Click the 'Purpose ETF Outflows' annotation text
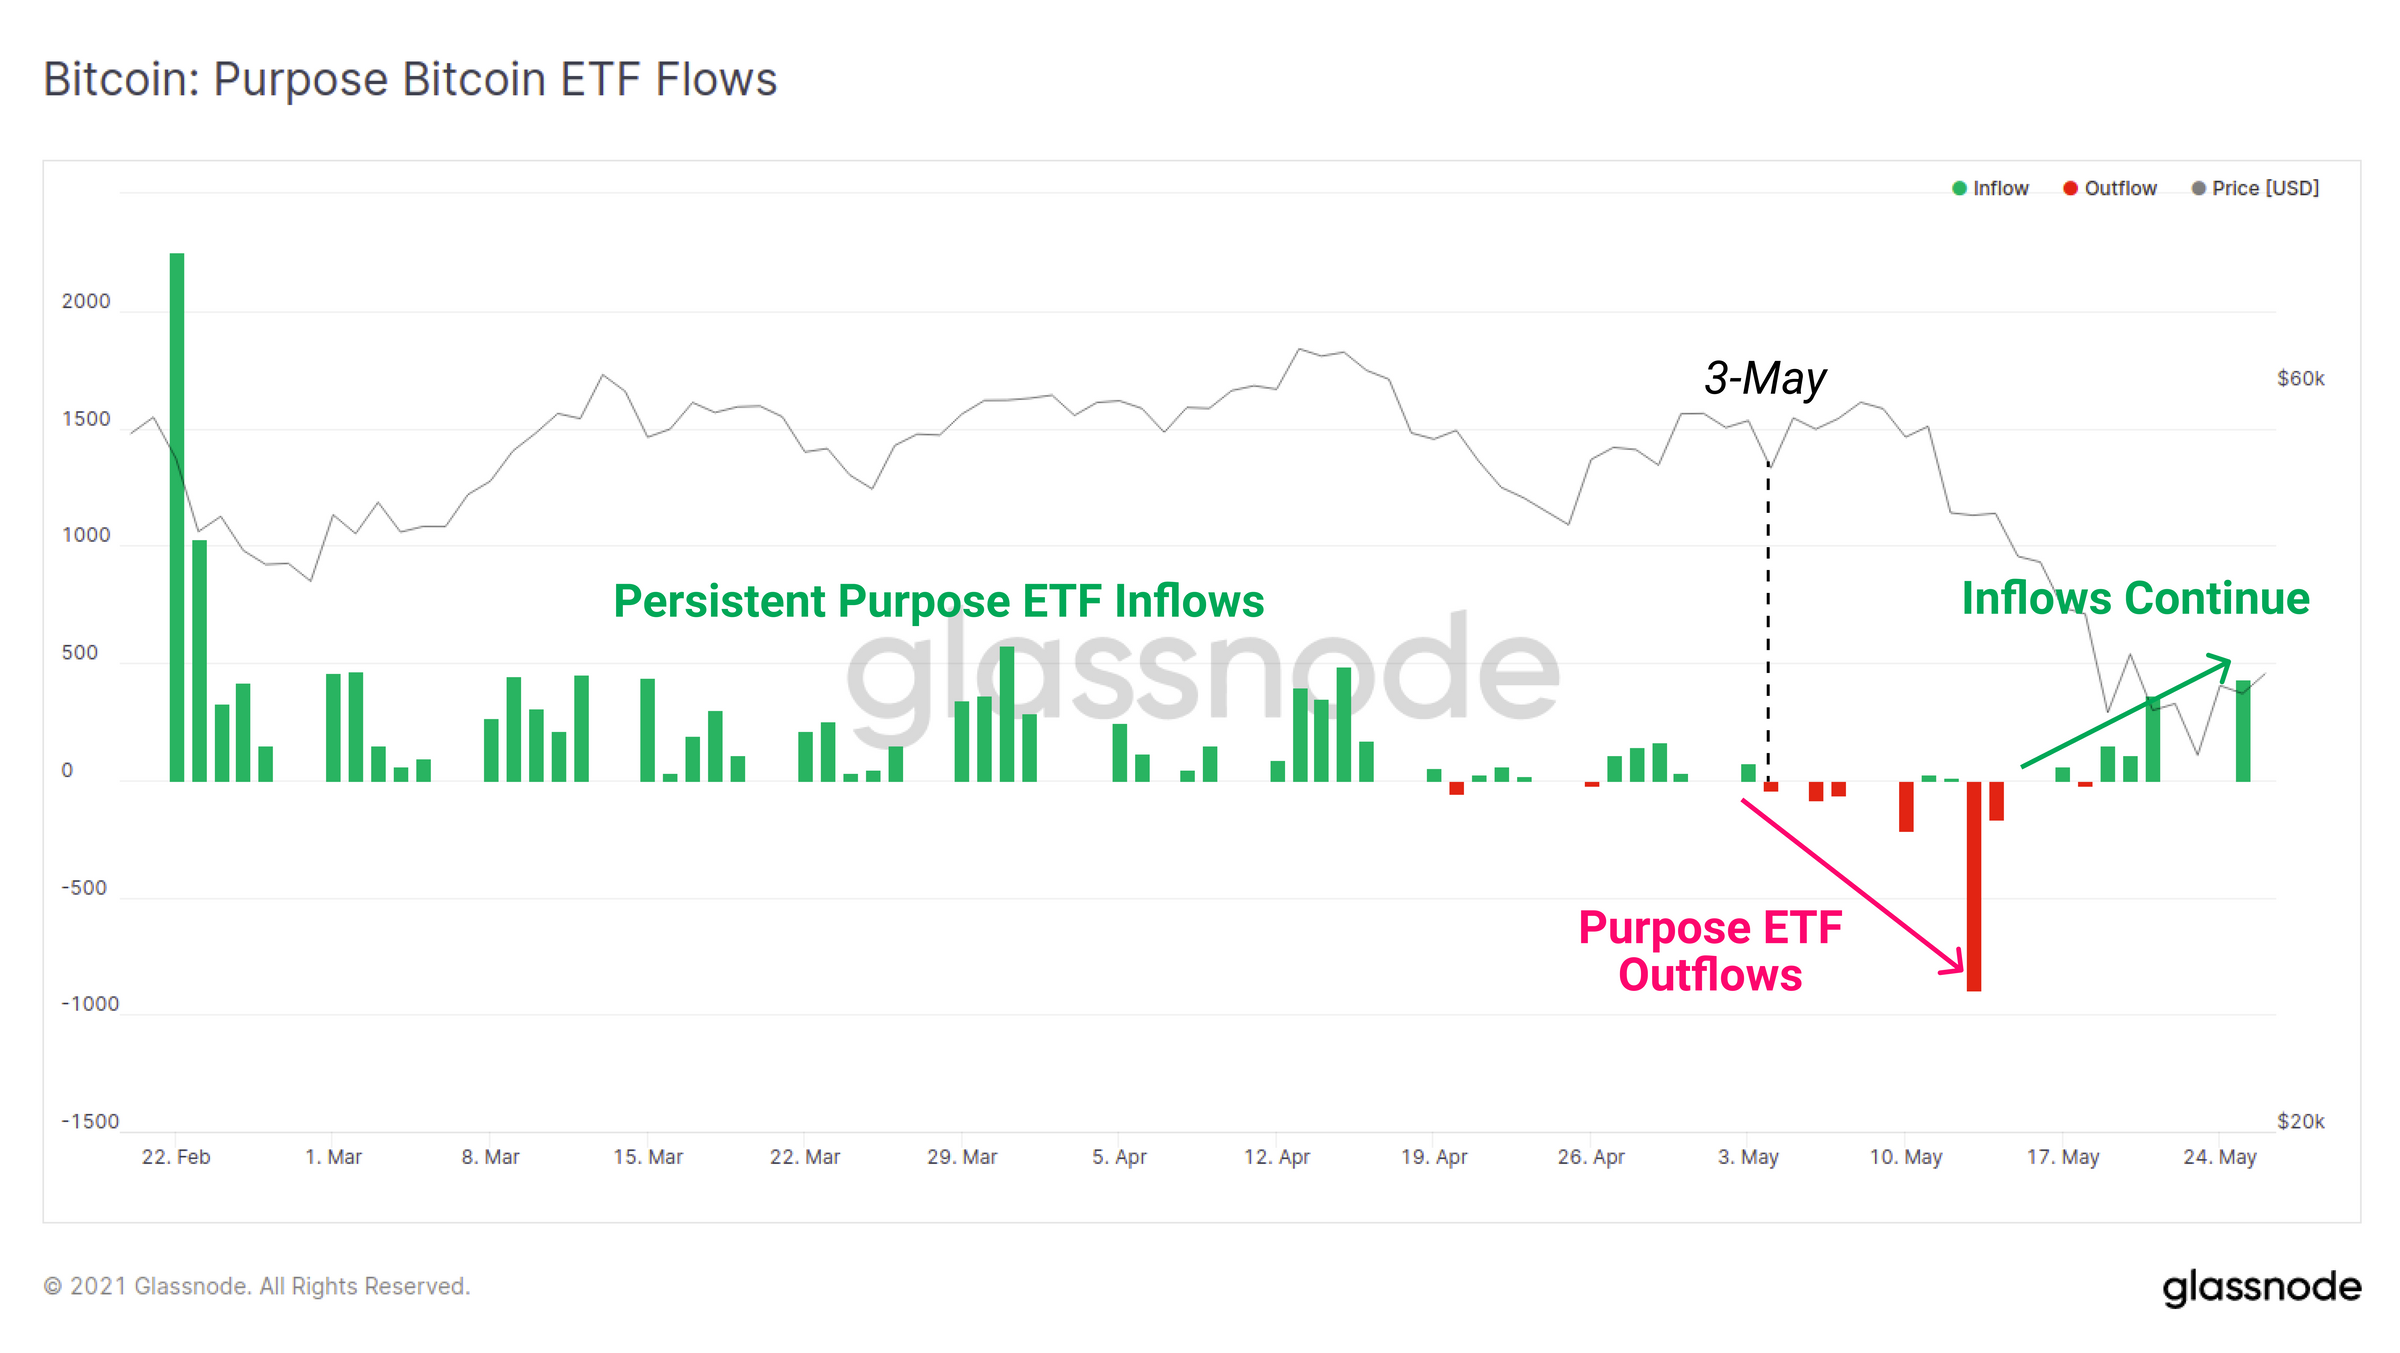The width and height of the screenshot is (2400, 1353). (x=1710, y=951)
